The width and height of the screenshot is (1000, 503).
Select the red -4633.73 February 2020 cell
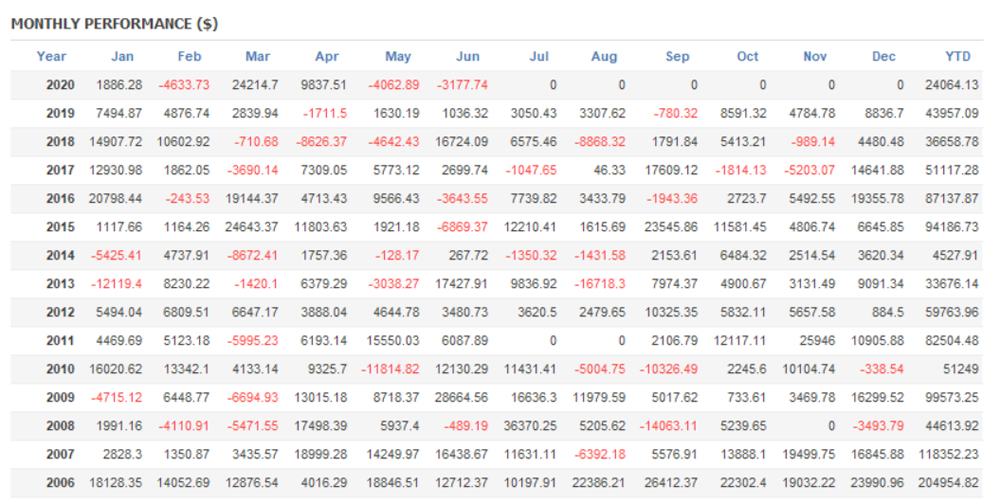click(x=181, y=85)
